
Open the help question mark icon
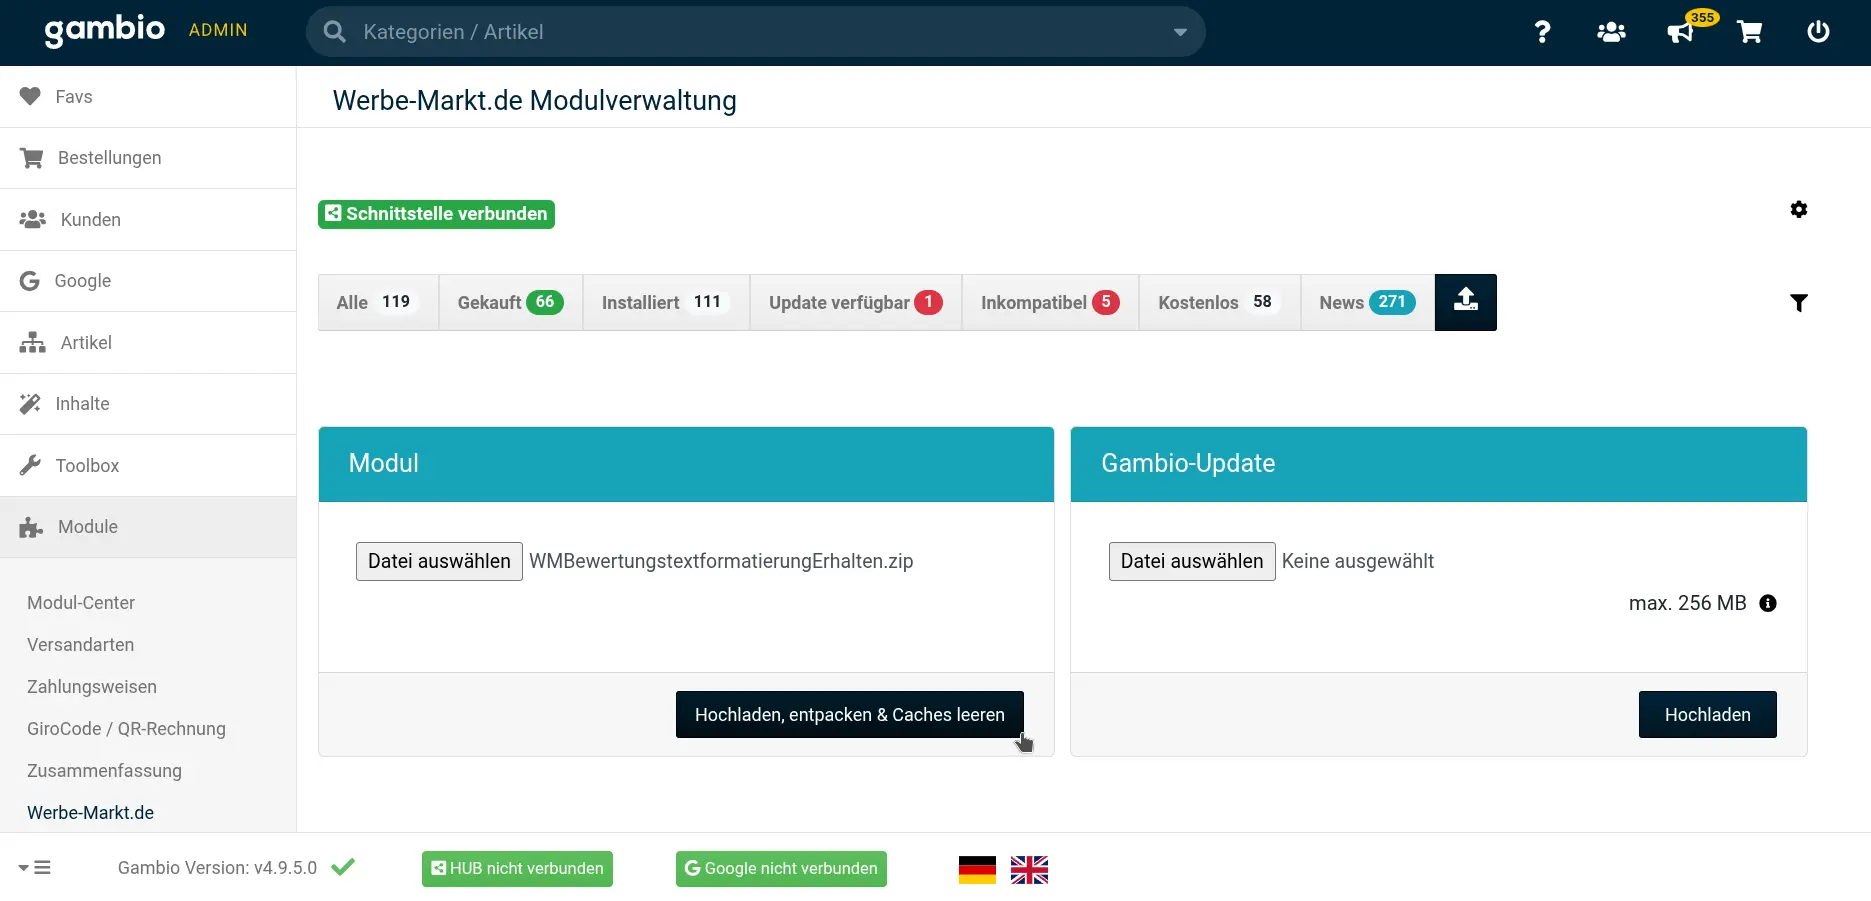pos(1542,32)
